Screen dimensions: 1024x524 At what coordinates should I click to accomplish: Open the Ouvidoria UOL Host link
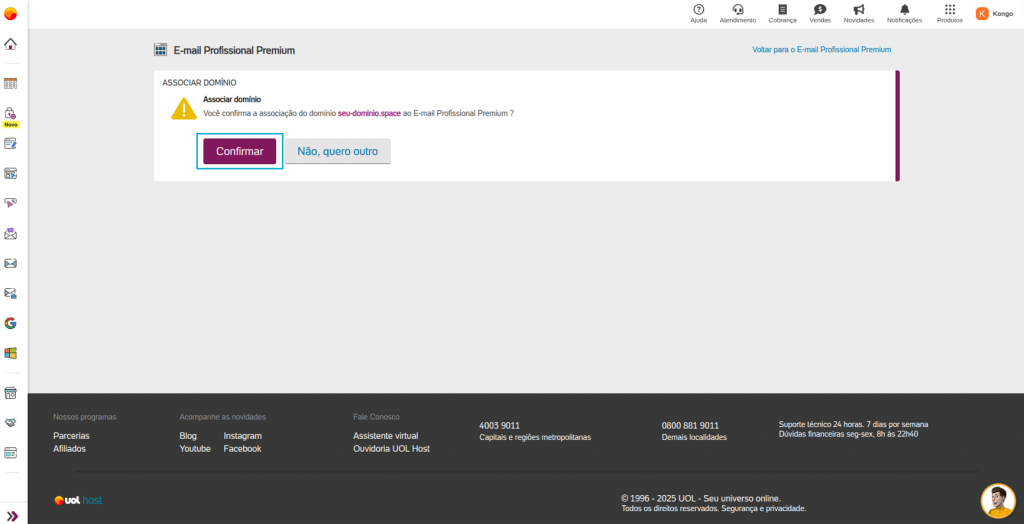(391, 449)
